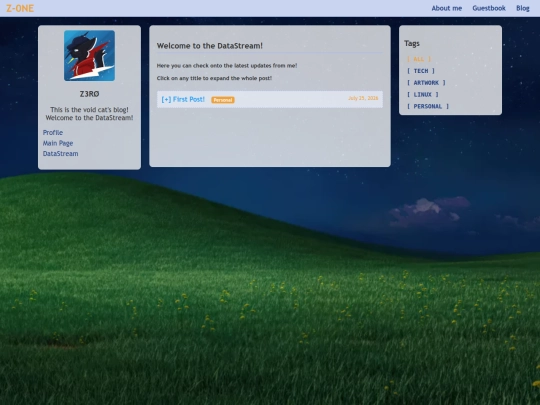Filter posts by PERSONAL tag

428,106
